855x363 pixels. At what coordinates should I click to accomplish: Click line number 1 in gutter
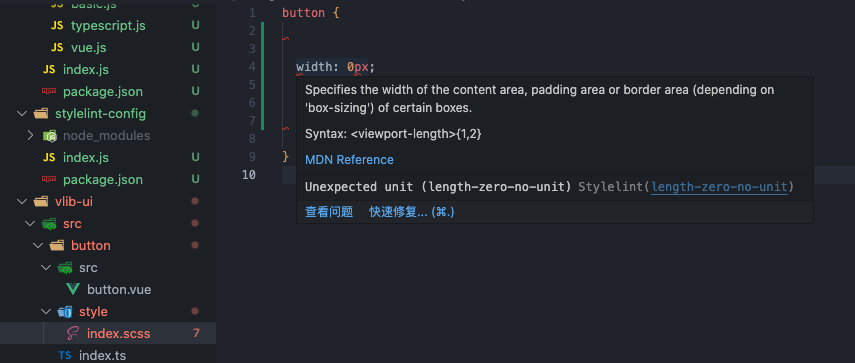[x=252, y=13]
